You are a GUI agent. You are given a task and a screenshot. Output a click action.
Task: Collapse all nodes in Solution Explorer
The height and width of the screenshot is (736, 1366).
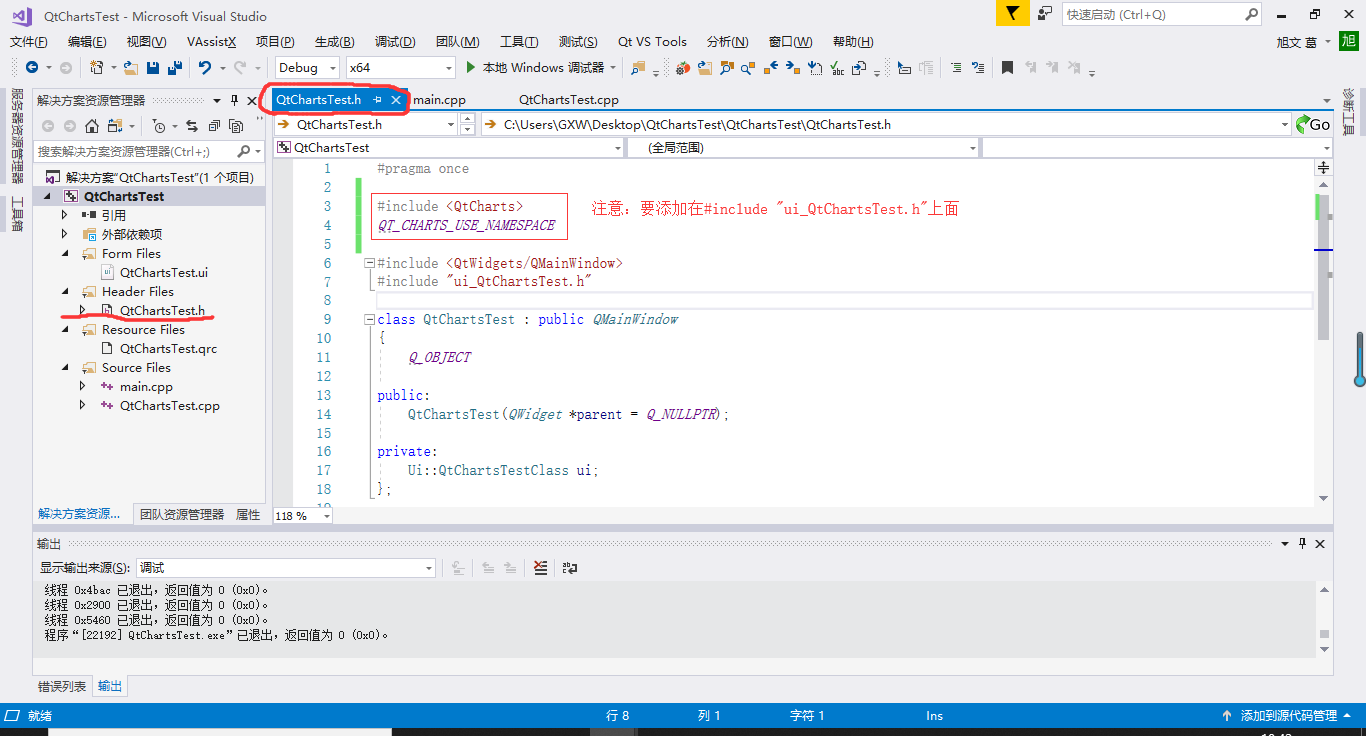point(214,127)
